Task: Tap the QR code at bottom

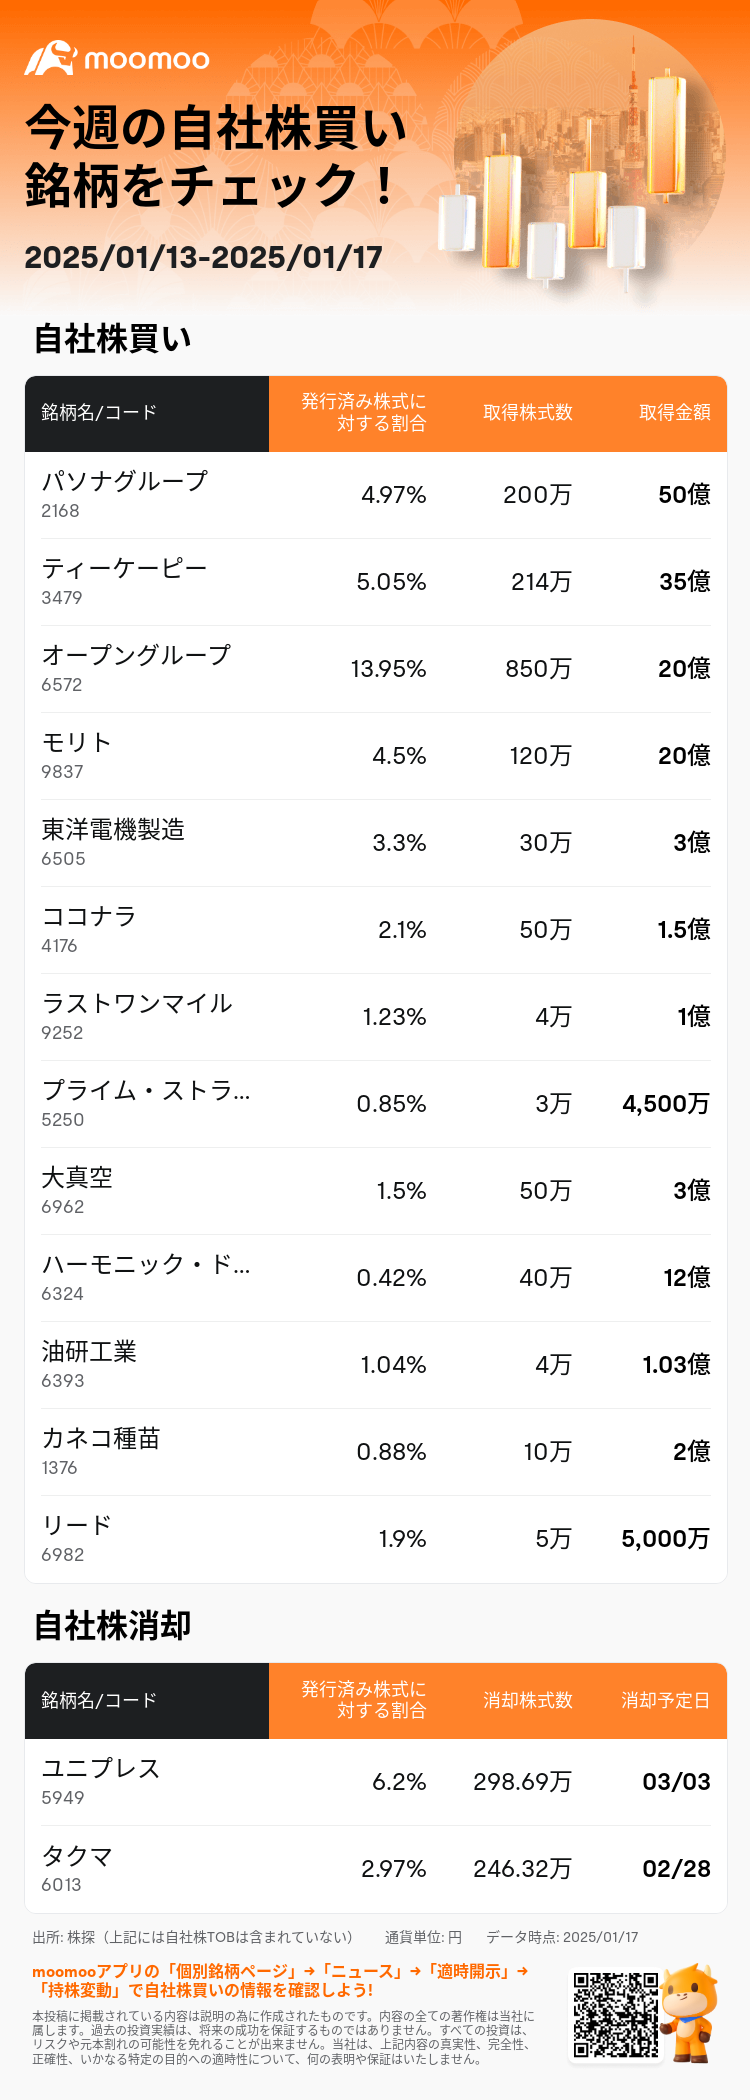Action: [615, 2014]
